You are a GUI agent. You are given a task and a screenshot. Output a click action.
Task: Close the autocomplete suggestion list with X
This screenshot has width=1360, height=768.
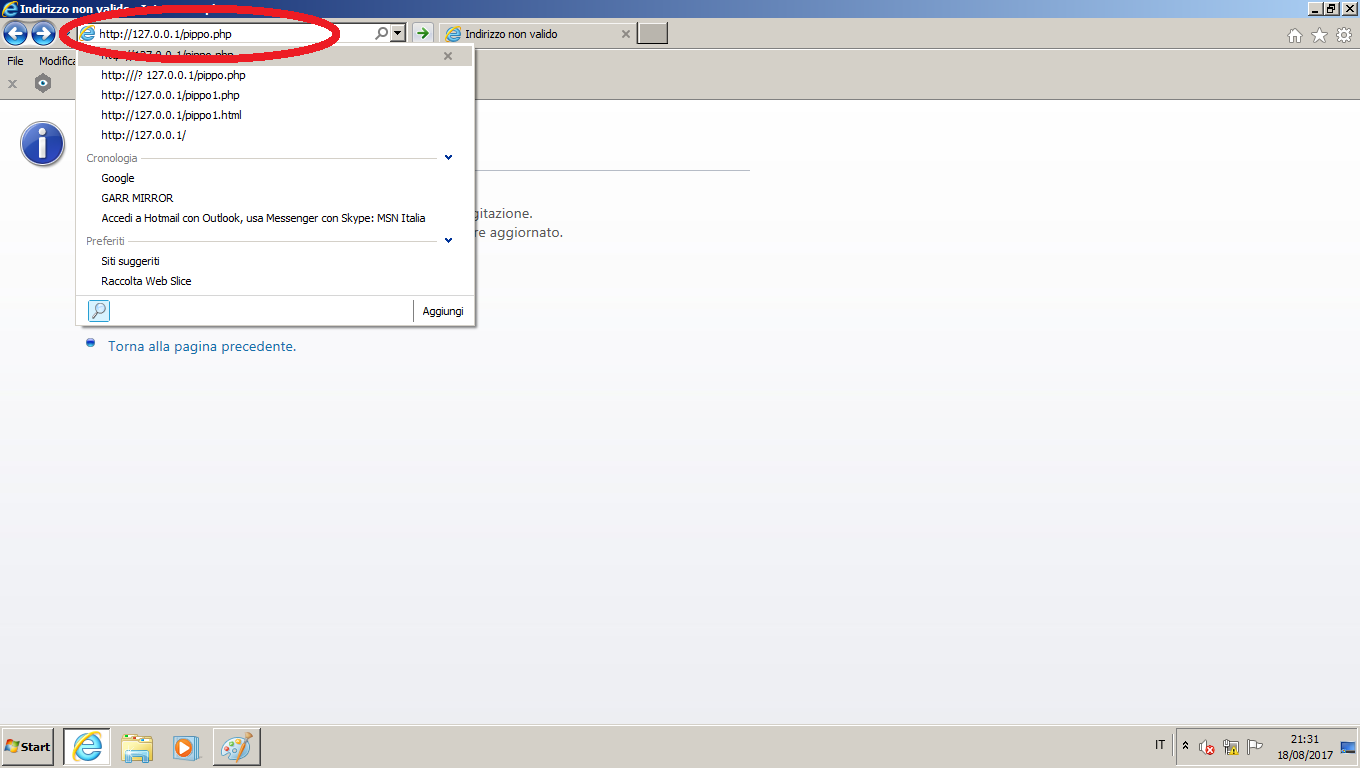coord(448,56)
